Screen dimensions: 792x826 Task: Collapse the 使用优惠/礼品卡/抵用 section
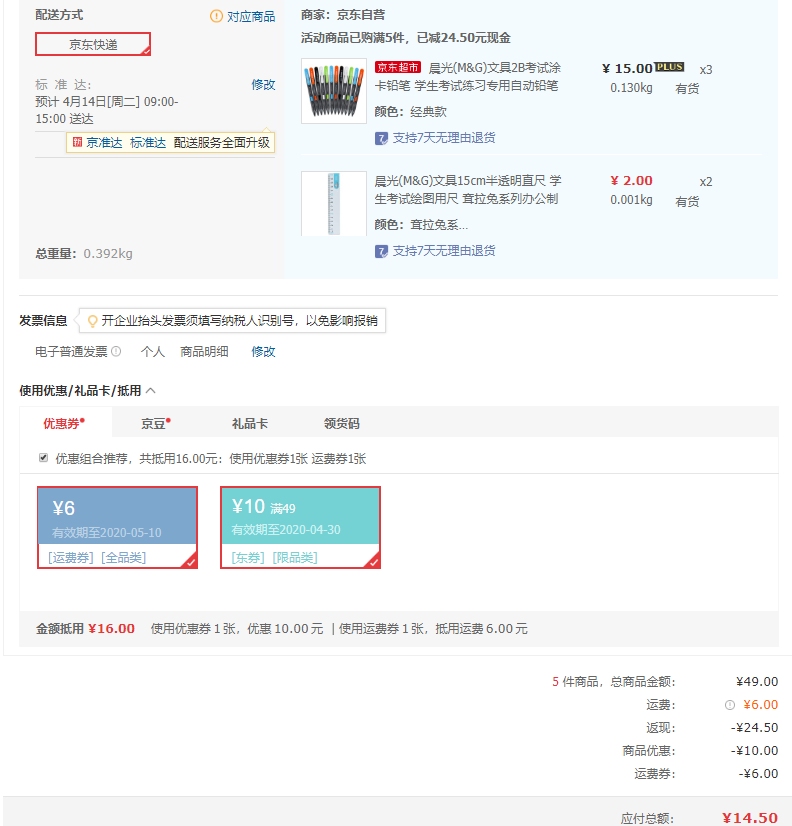click(151, 390)
